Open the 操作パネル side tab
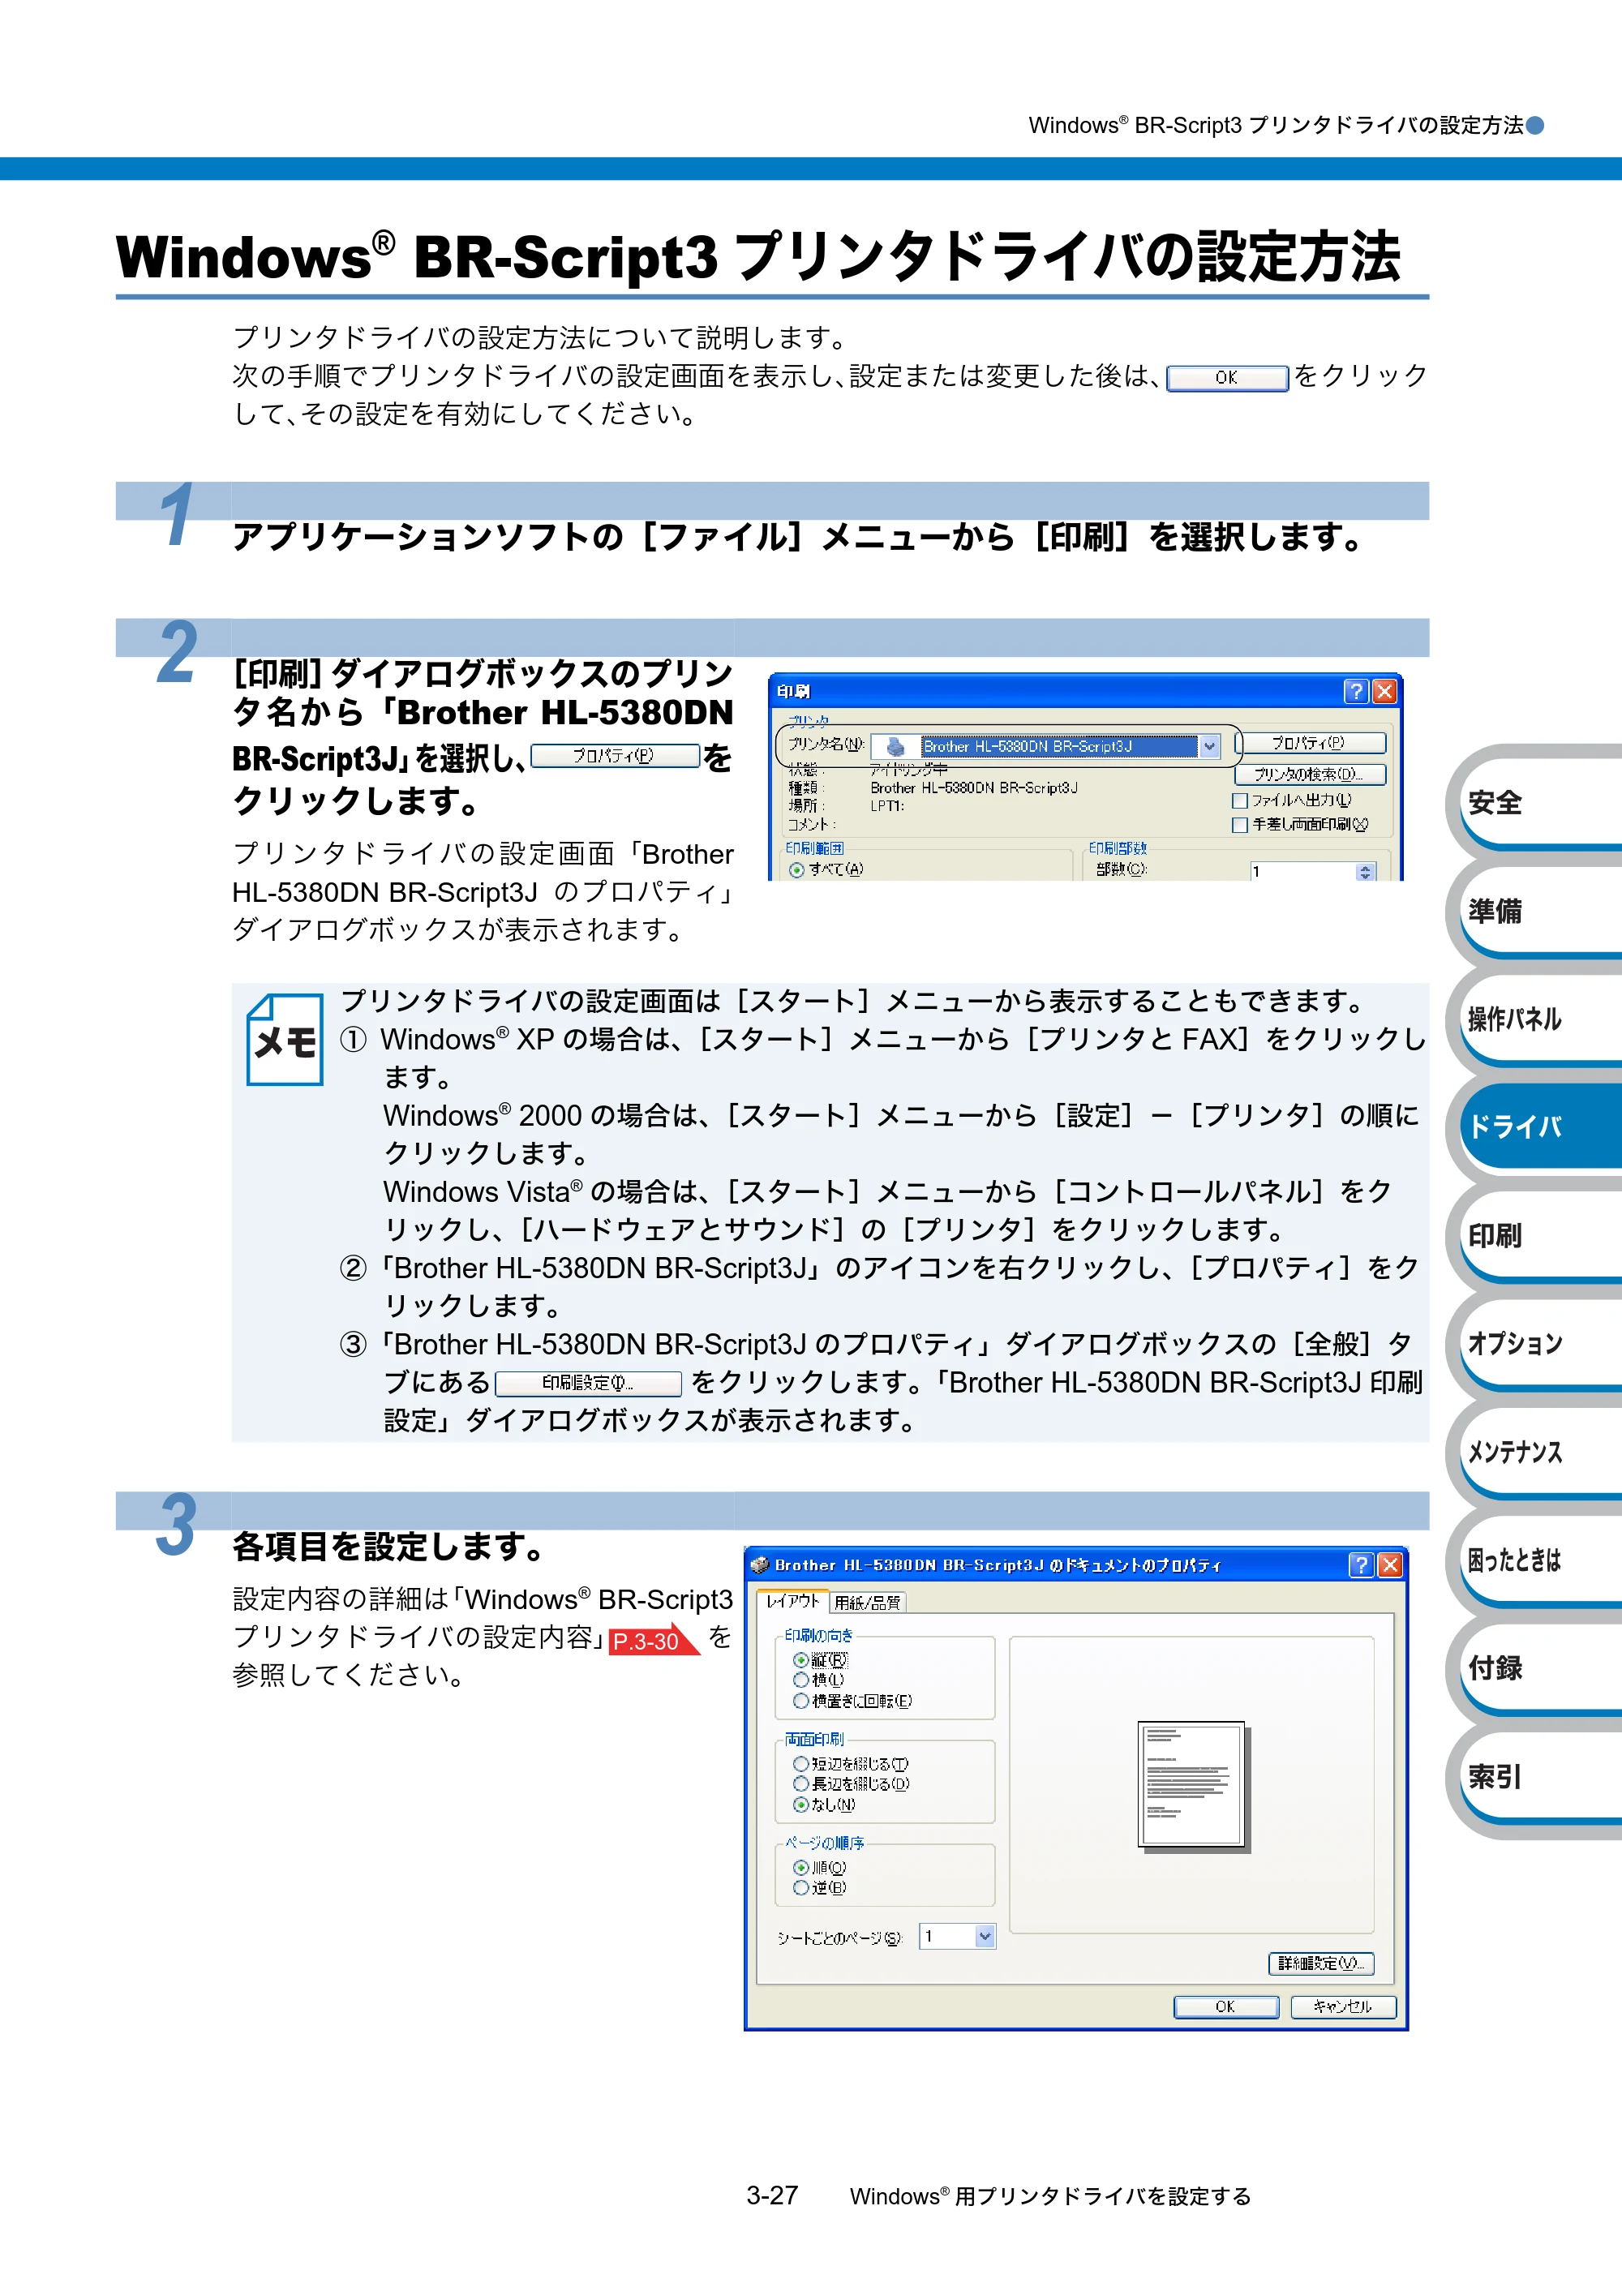 1539,1019
